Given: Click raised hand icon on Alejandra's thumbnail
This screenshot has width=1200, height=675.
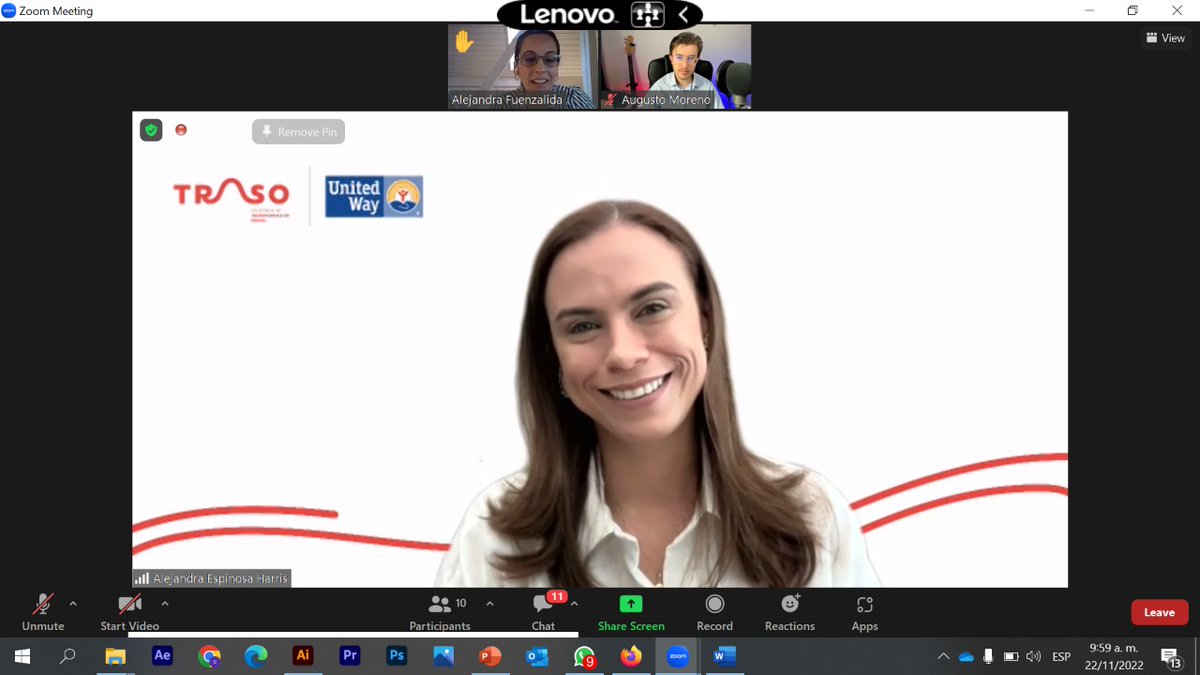Looking at the screenshot, I should (x=464, y=42).
